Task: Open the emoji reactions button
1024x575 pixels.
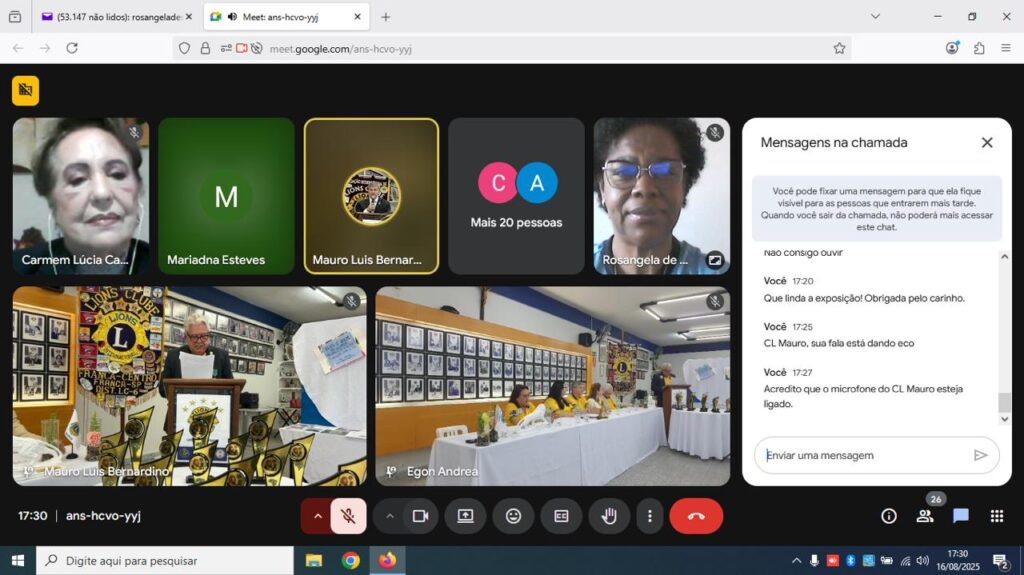Action: [x=513, y=516]
